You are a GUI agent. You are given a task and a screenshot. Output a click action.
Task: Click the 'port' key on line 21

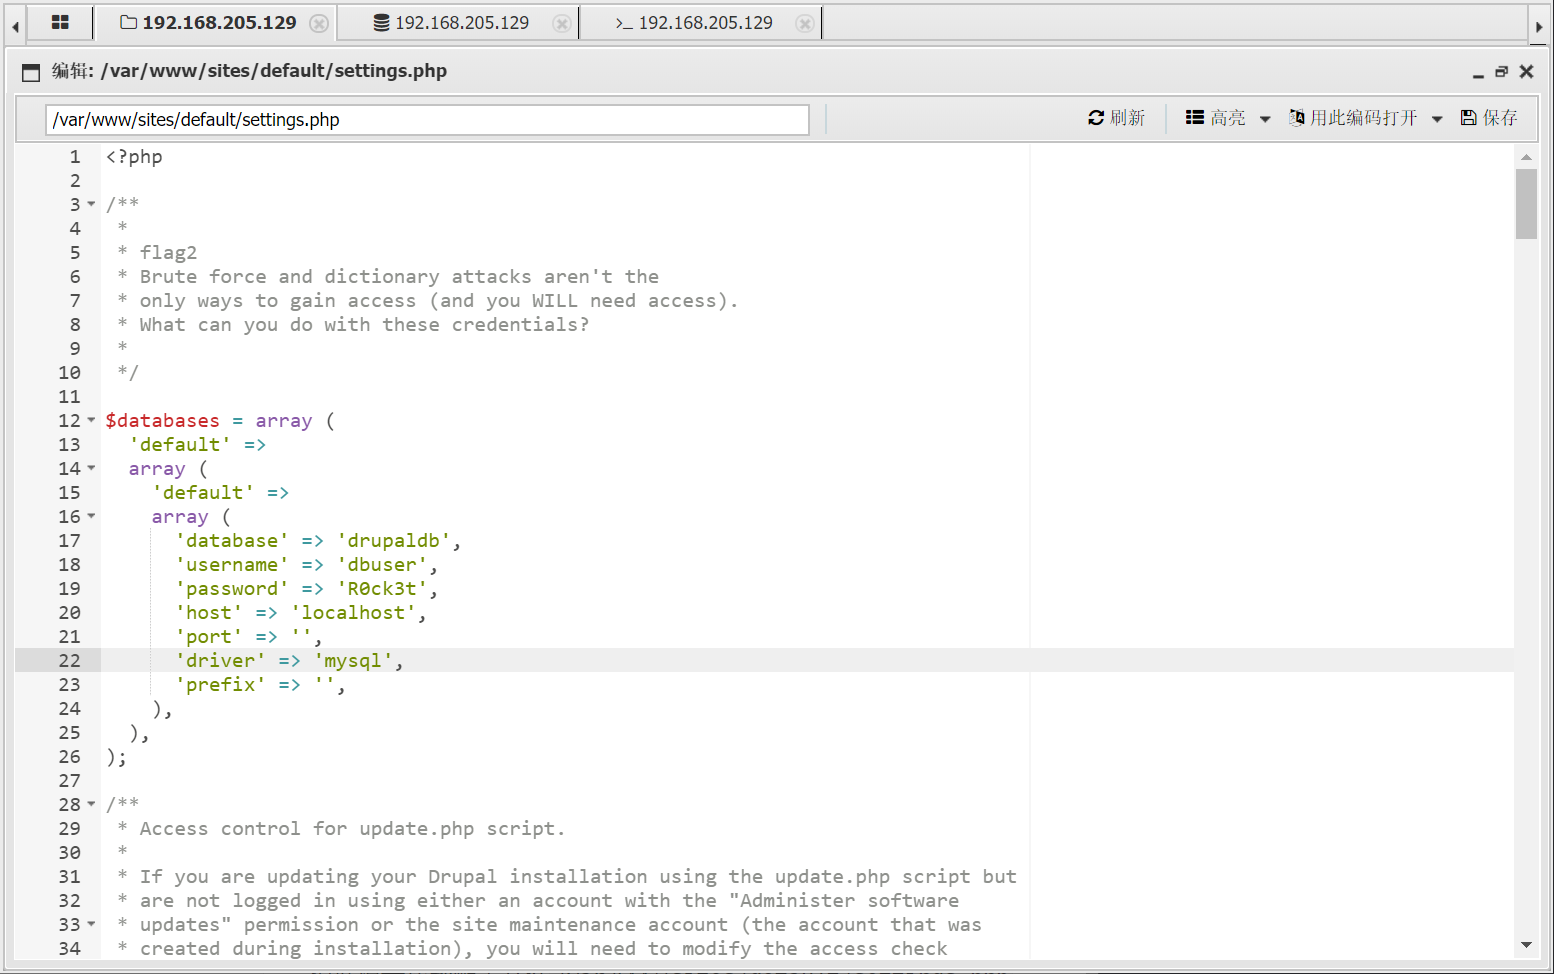pos(209,637)
